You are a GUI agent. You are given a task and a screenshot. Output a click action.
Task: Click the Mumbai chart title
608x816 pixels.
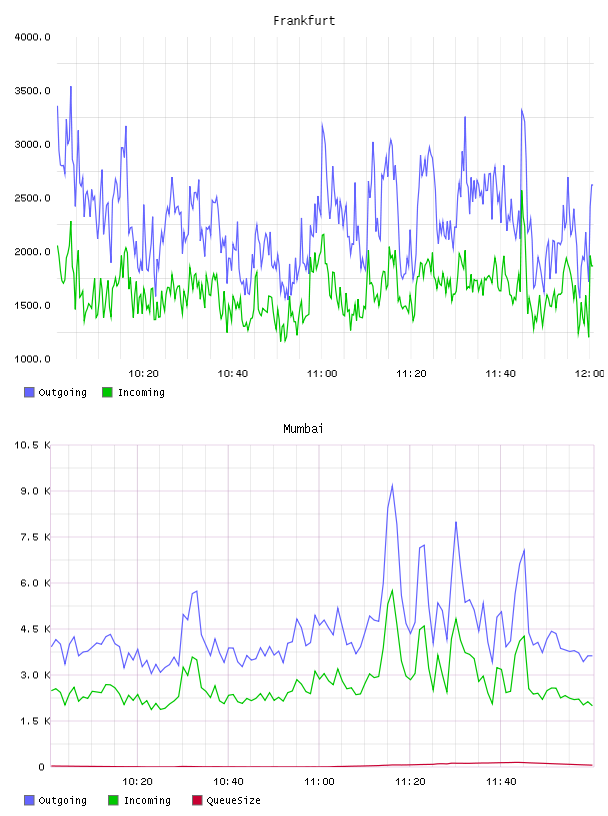[303, 429]
